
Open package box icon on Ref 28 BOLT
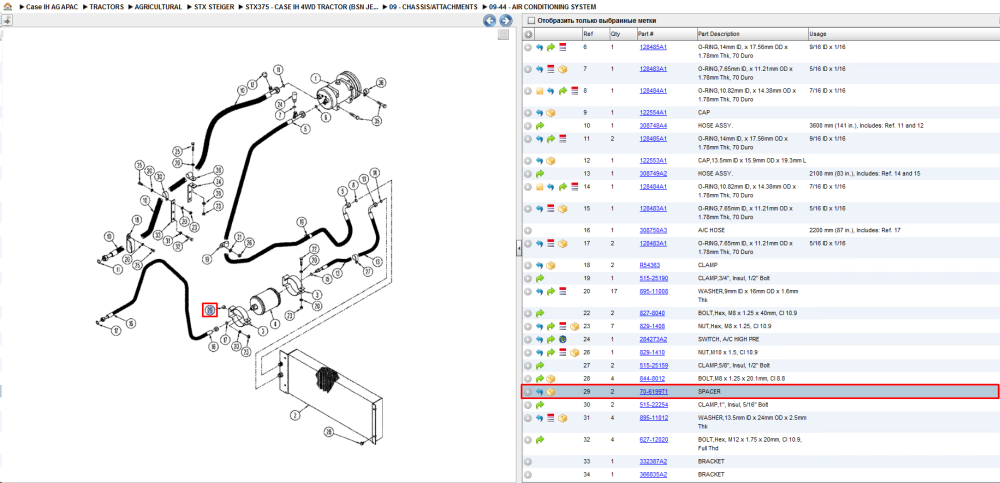tap(551, 379)
